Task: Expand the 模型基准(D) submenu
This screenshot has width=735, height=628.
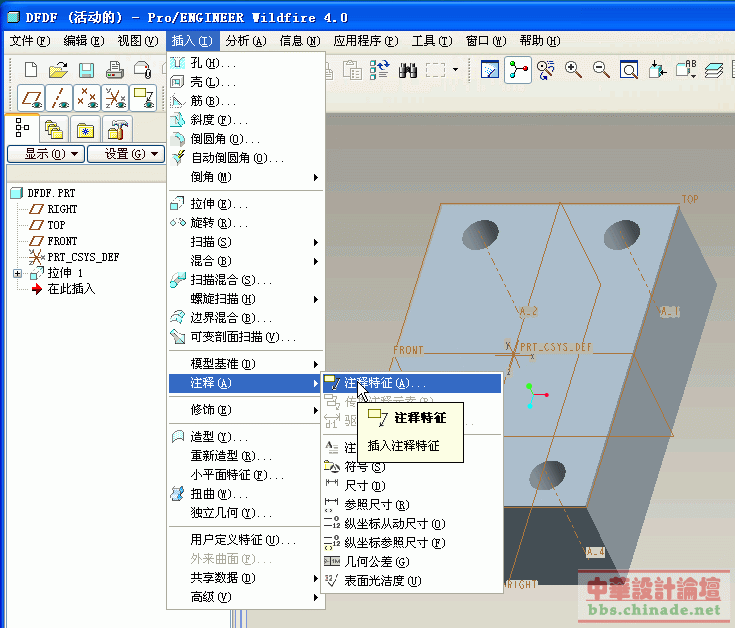Action: pos(246,364)
